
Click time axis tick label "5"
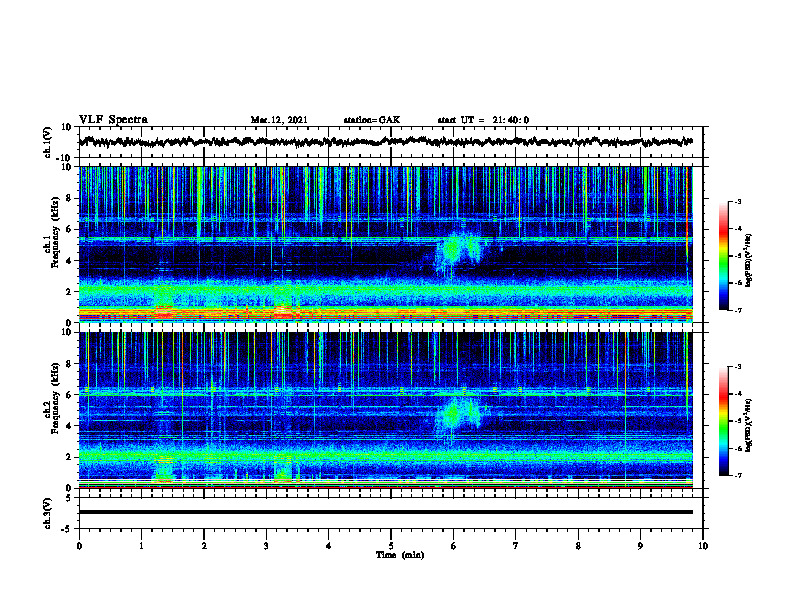pos(391,546)
